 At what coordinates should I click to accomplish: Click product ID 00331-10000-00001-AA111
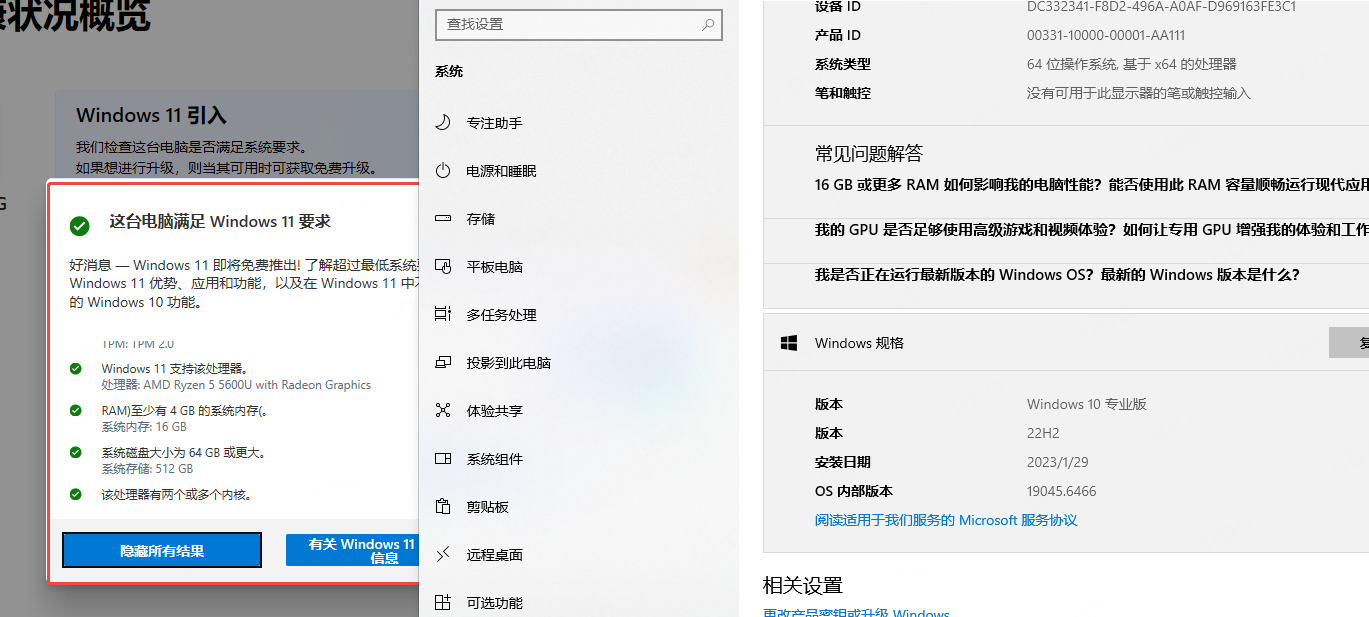[x=1106, y=35]
